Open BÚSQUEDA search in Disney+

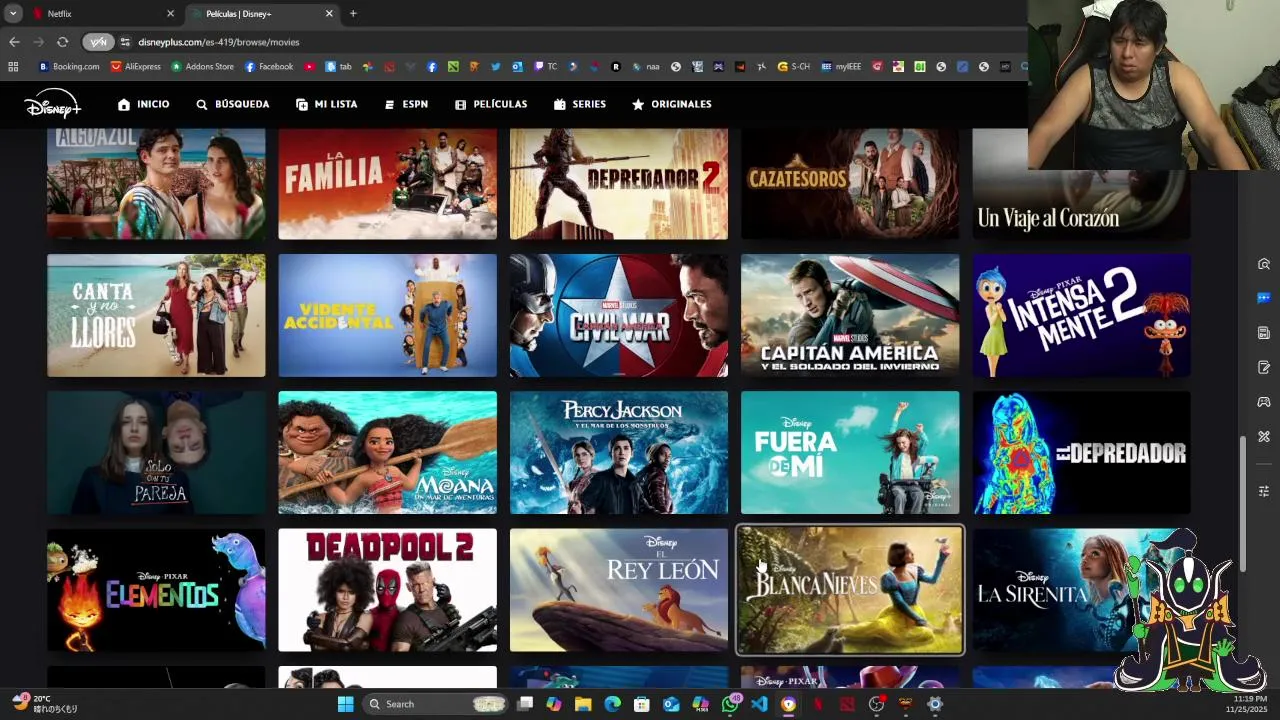(232, 104)
